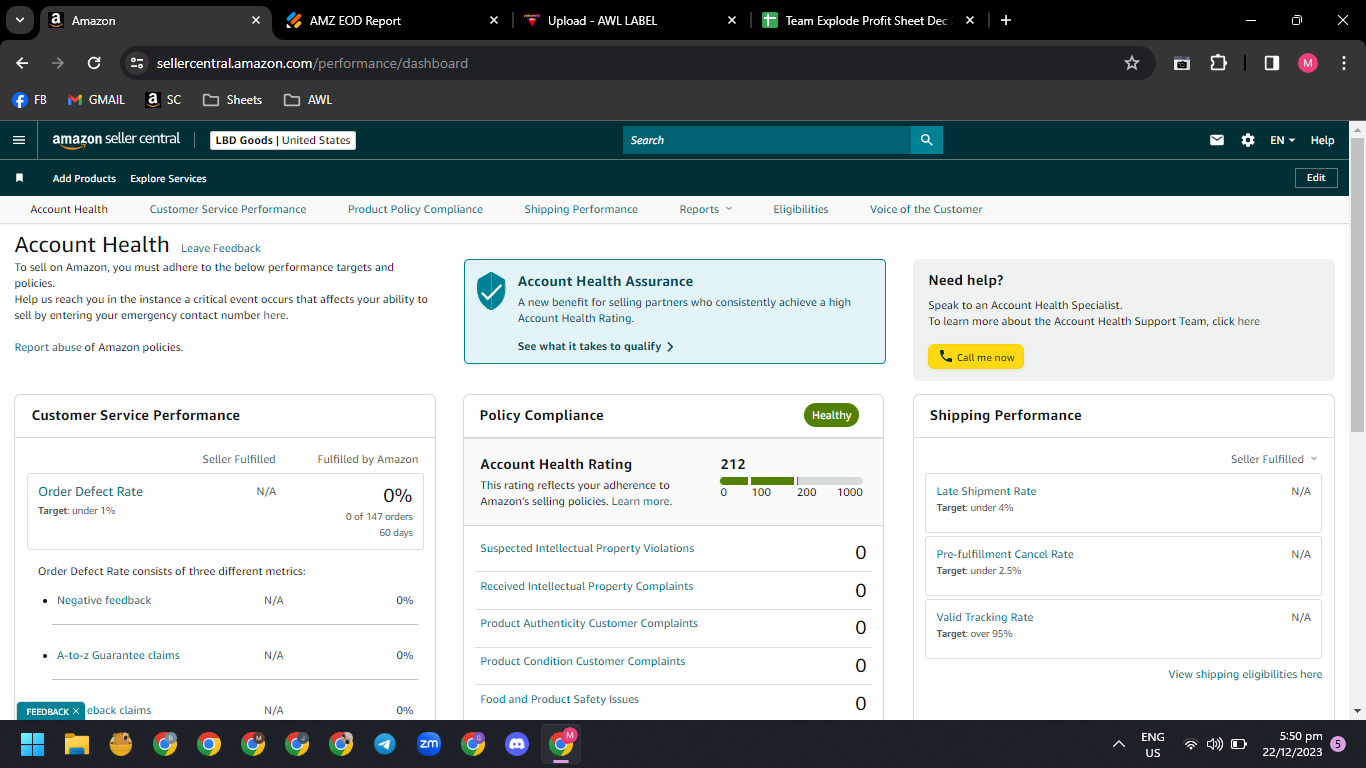Open the Windows Start menu

point(33,744)
